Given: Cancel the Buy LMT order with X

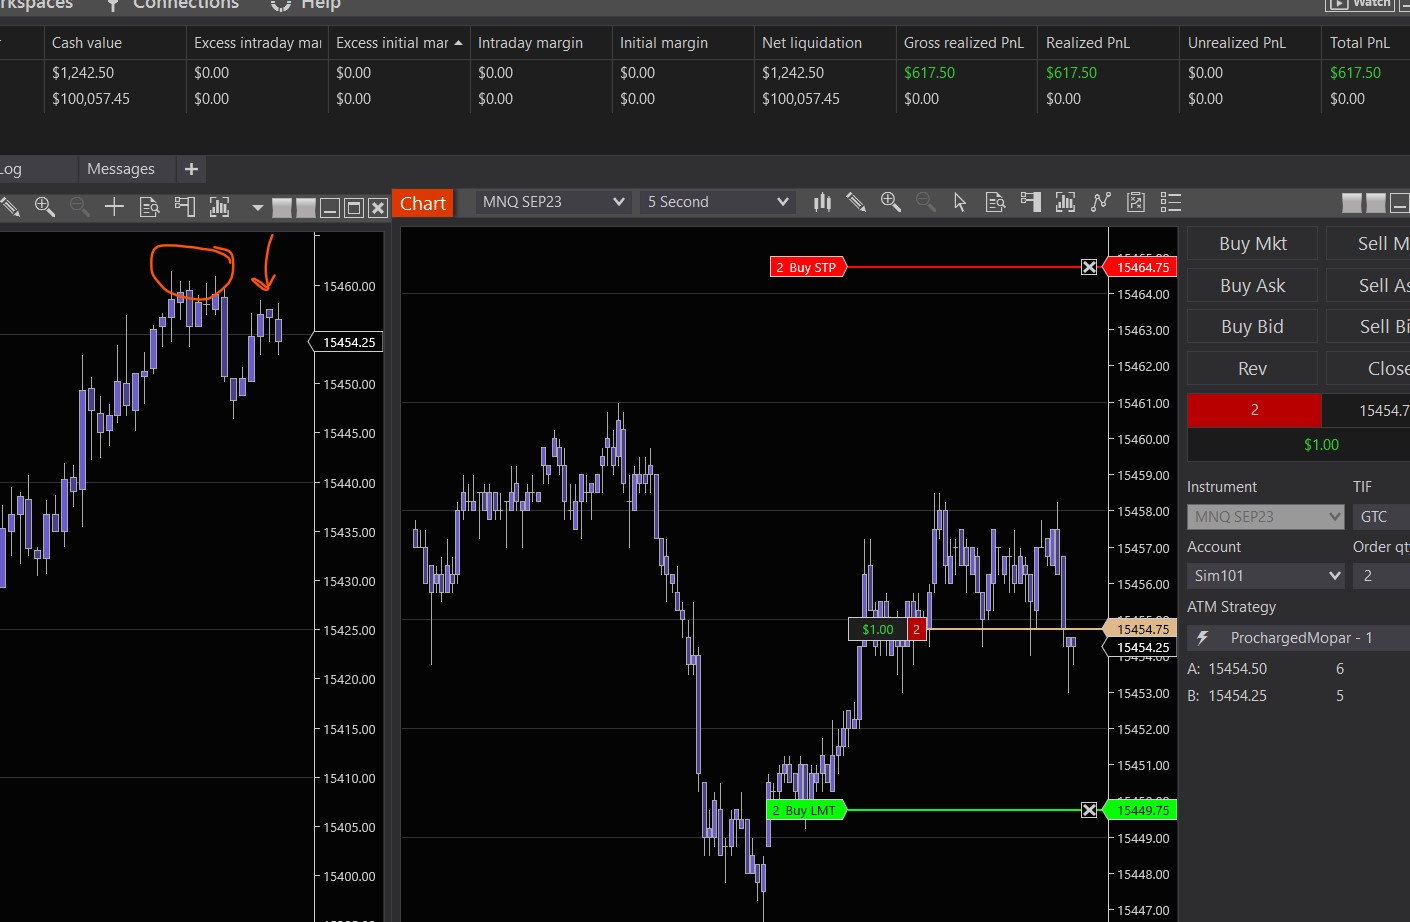Looking at the screenshot, I should click(x=1089, y=810).
